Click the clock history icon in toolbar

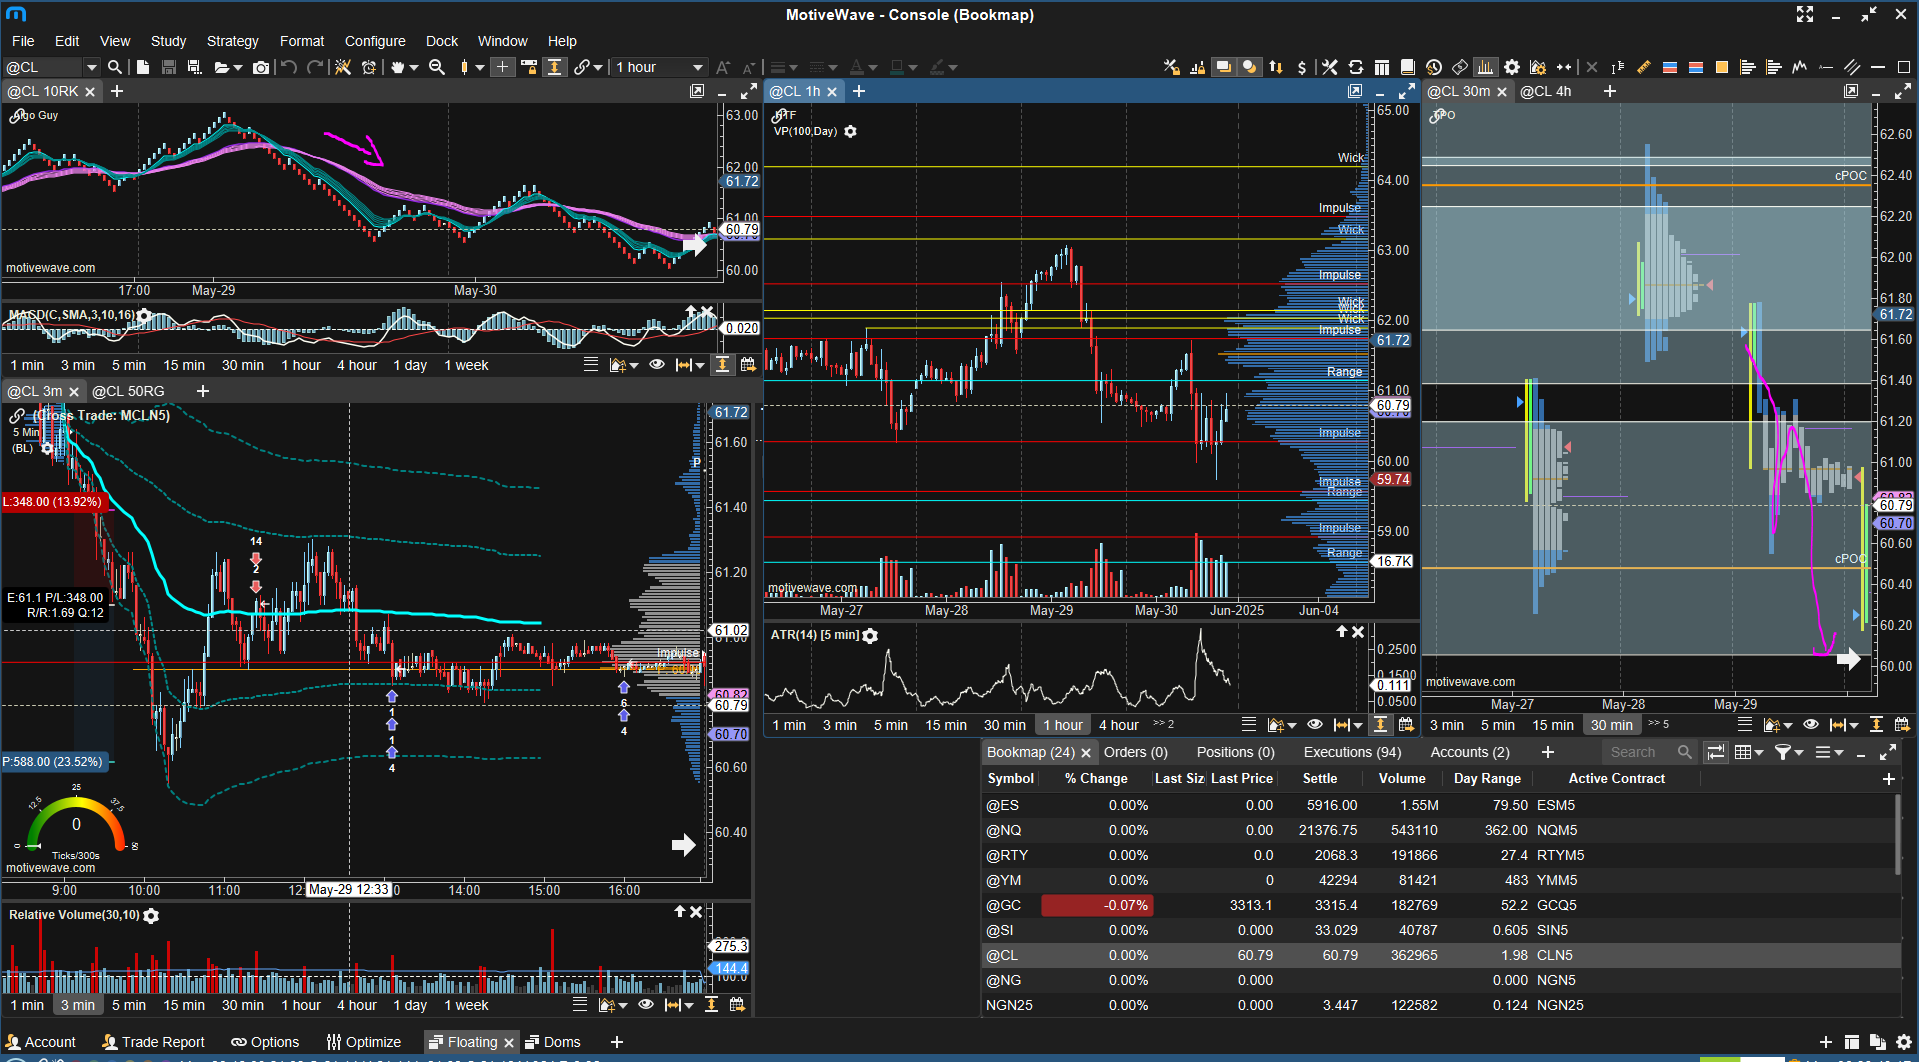(1434, 67)
